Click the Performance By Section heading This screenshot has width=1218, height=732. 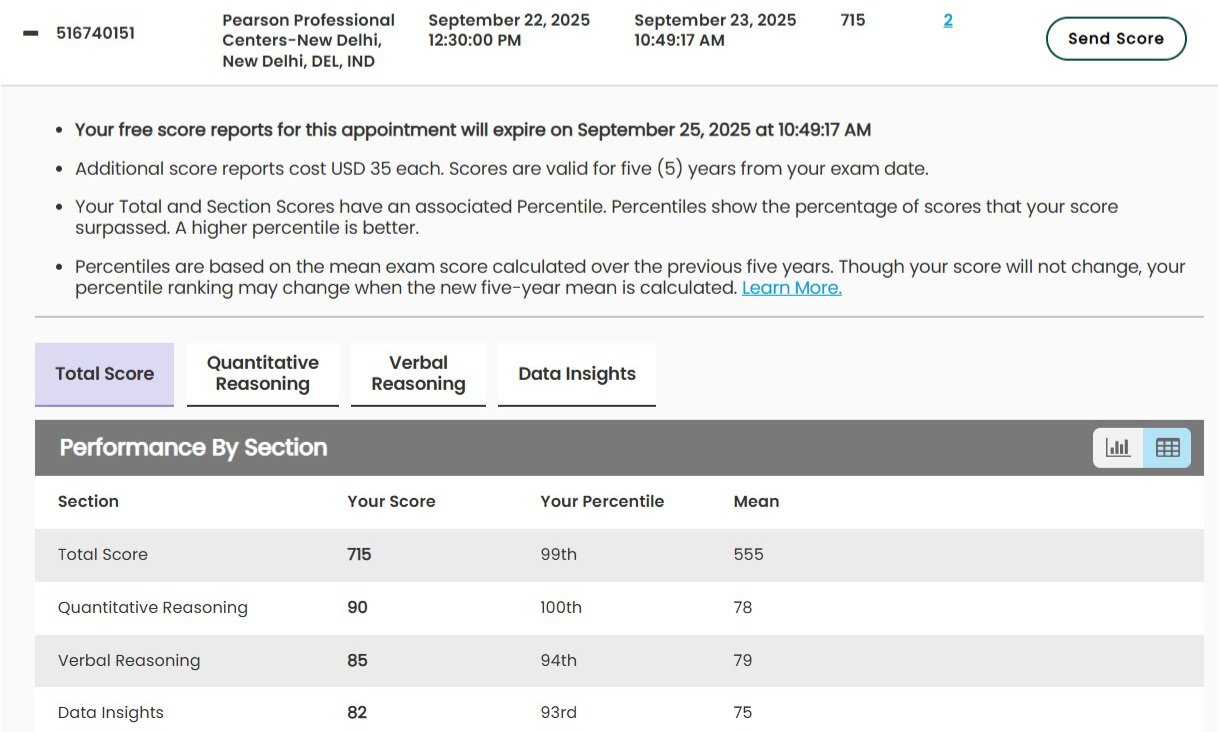193,448
